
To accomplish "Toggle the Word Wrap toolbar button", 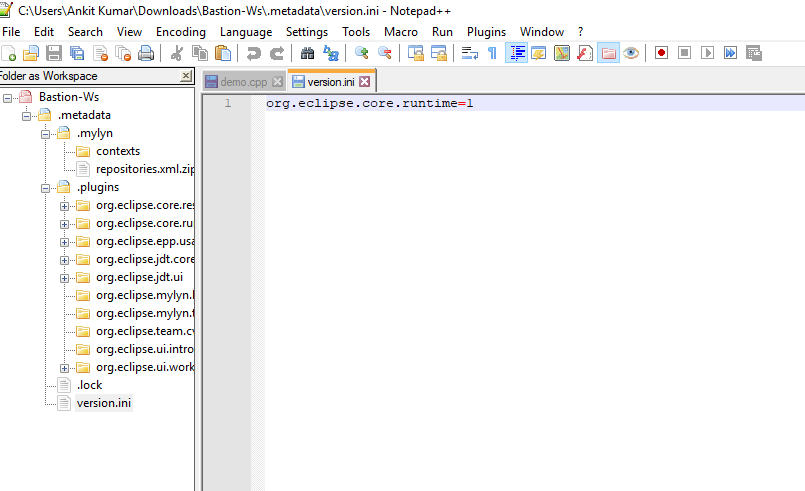I will [470, 53].
